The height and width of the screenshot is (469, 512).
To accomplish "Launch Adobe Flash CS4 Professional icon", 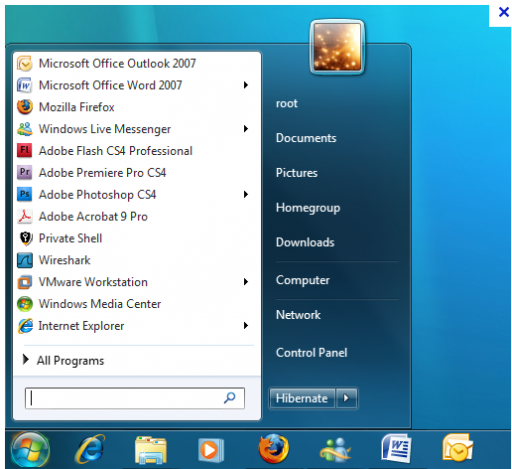I will coord(25,151).
